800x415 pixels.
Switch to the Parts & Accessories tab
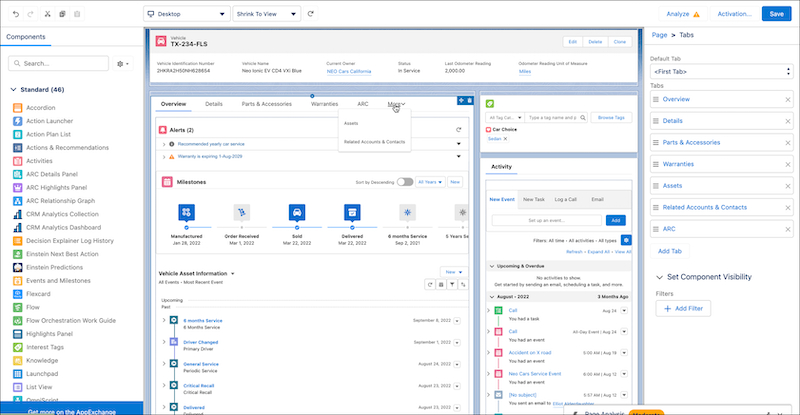point(267,104)
